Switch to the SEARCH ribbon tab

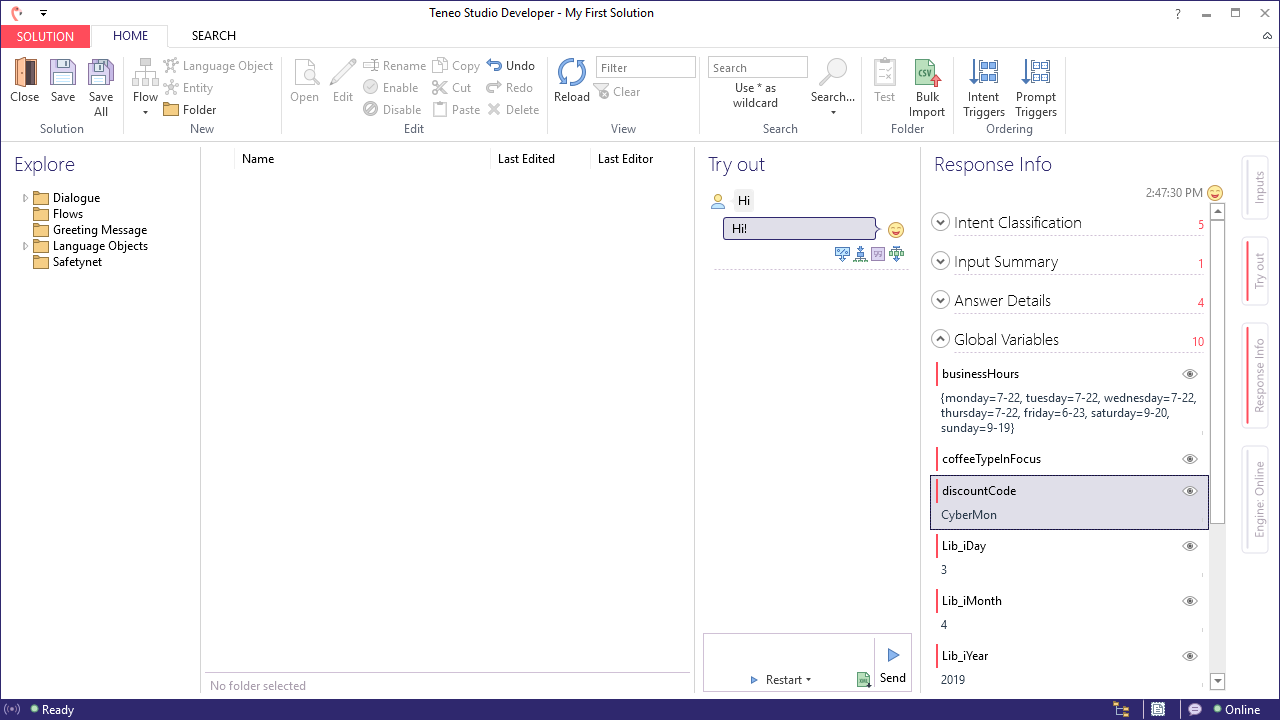[214, 36]
